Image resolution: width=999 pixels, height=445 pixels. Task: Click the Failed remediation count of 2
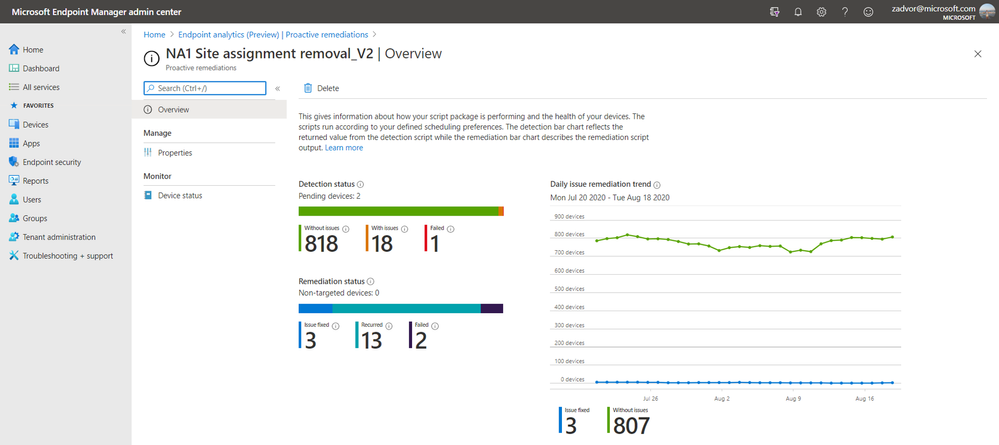pos(420,341)
